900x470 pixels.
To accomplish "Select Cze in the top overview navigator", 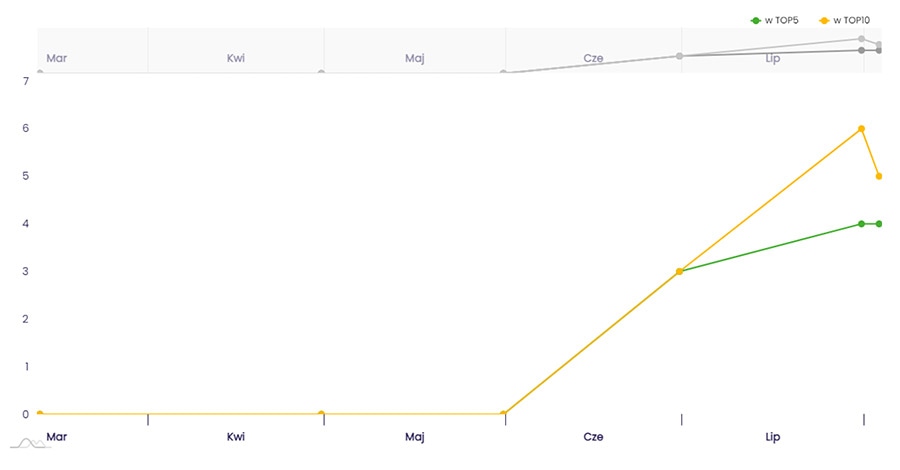I will click(x=594, y=58).
